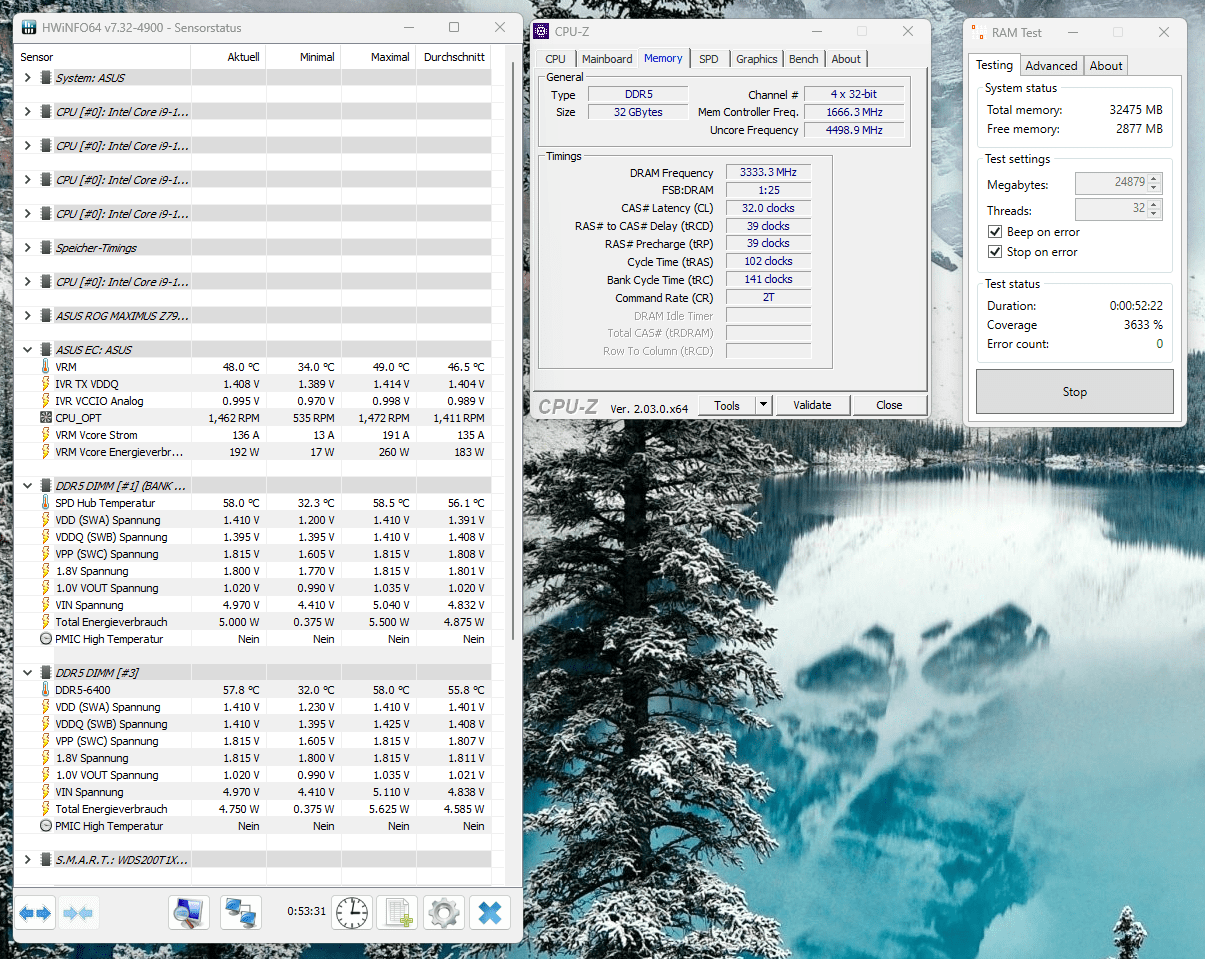The width and height of the screenshot is (1205, 959).
Task: Click the HWiNFO expand arrows toolbar icon
Action: tap(35, 912)
